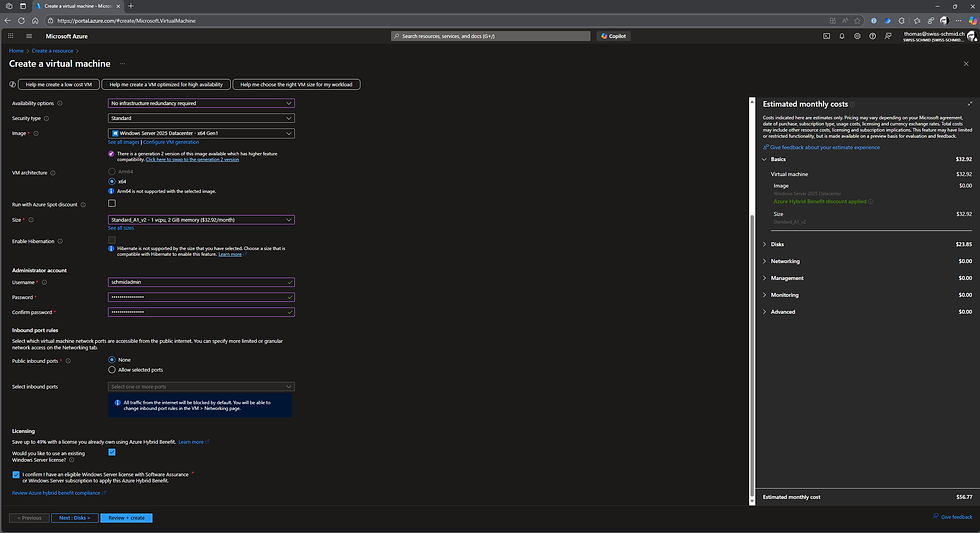Open a new browser tab

tap(131, 6)
